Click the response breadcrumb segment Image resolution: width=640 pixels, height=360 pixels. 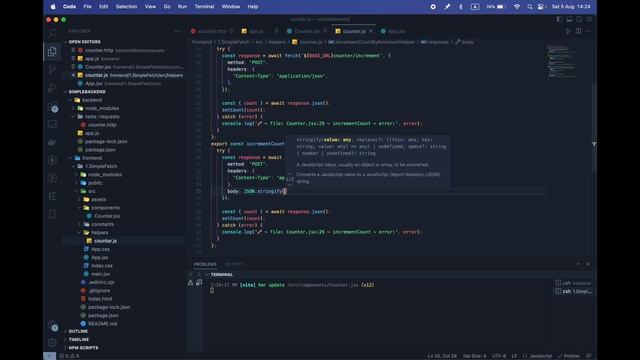coord(435,42)
